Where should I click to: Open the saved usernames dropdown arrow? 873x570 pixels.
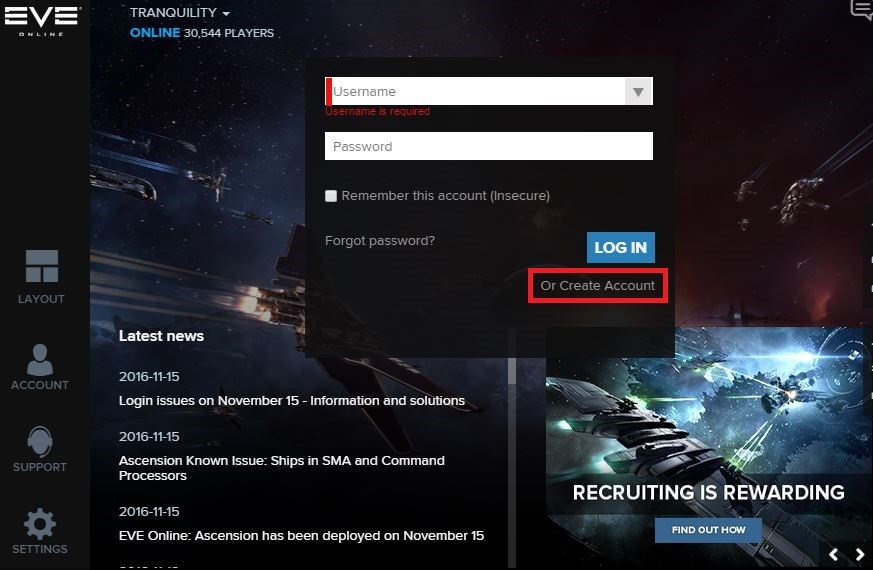pos(638,91)
